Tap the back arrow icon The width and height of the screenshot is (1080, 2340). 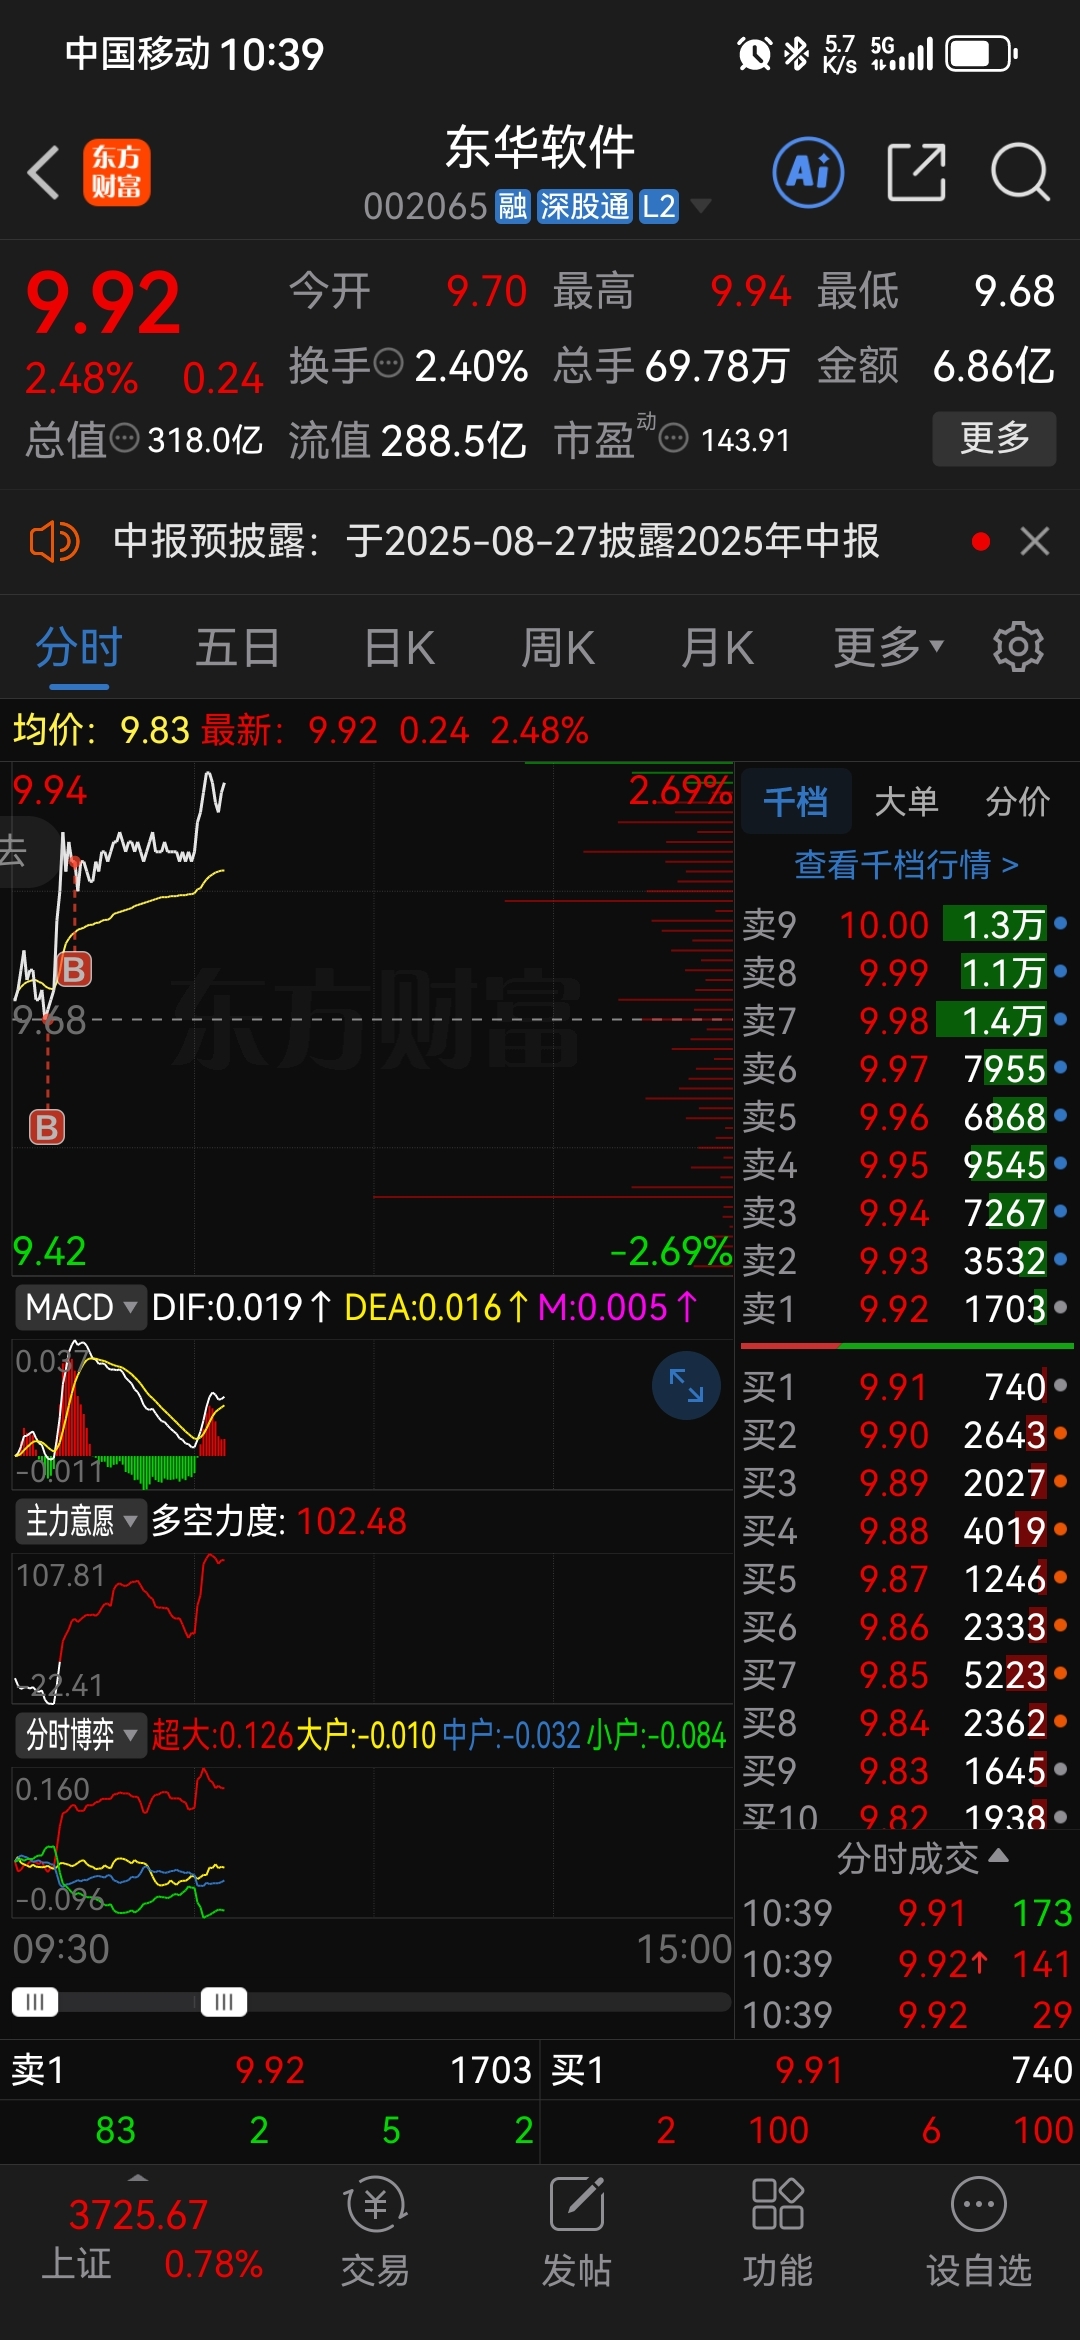point(44,172)
